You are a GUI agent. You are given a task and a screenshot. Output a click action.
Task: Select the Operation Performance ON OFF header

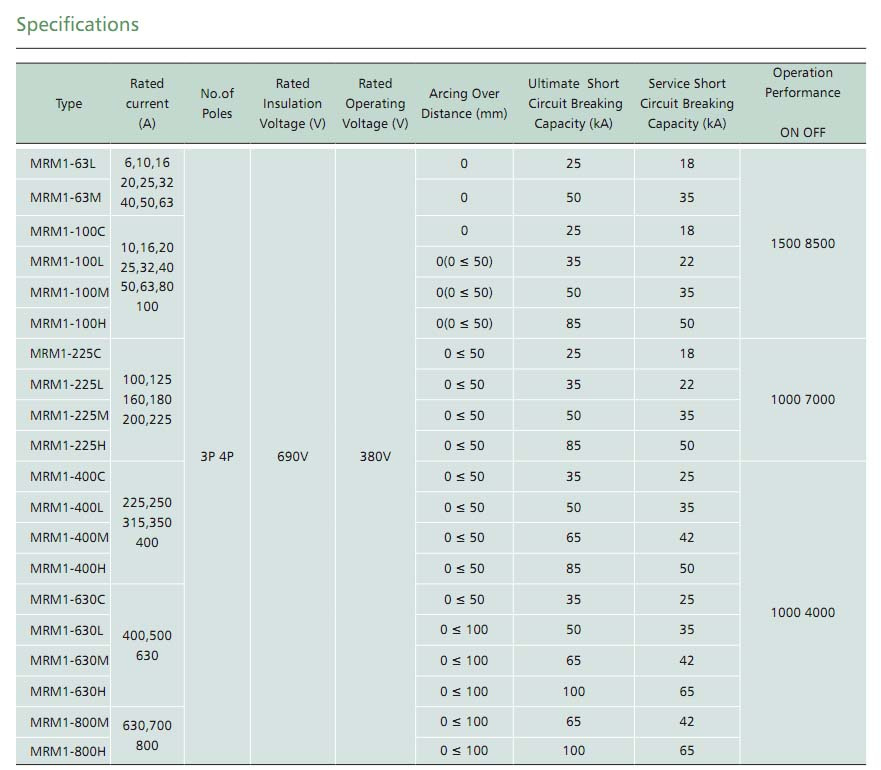click(x=803, y=102)
